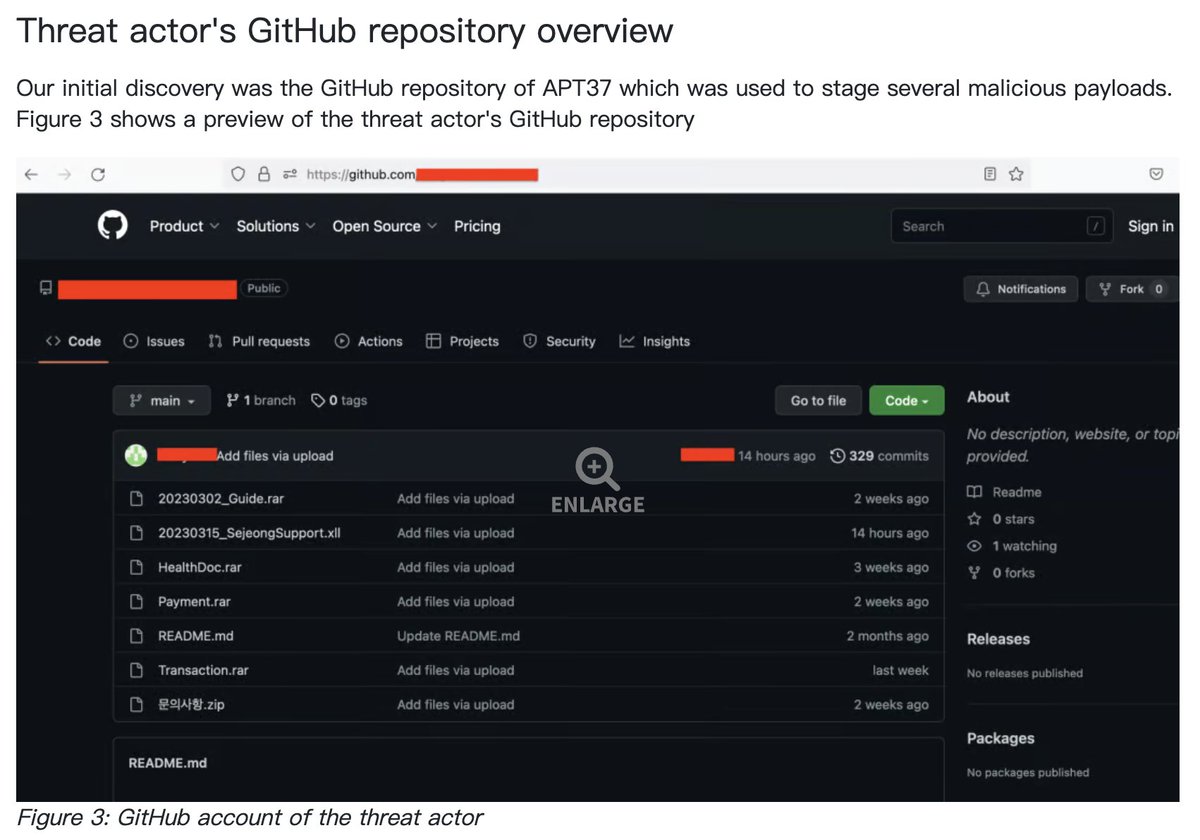Click the 0 forks link
Image resolution: width=1200 pixels, height=840 pixels.
pos(1001,573)
